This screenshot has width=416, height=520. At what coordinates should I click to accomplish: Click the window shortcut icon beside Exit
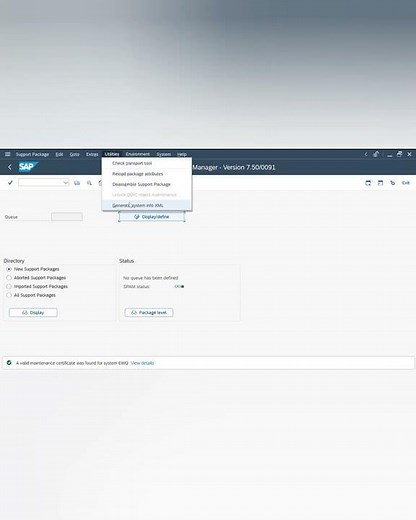click(380, 183)
